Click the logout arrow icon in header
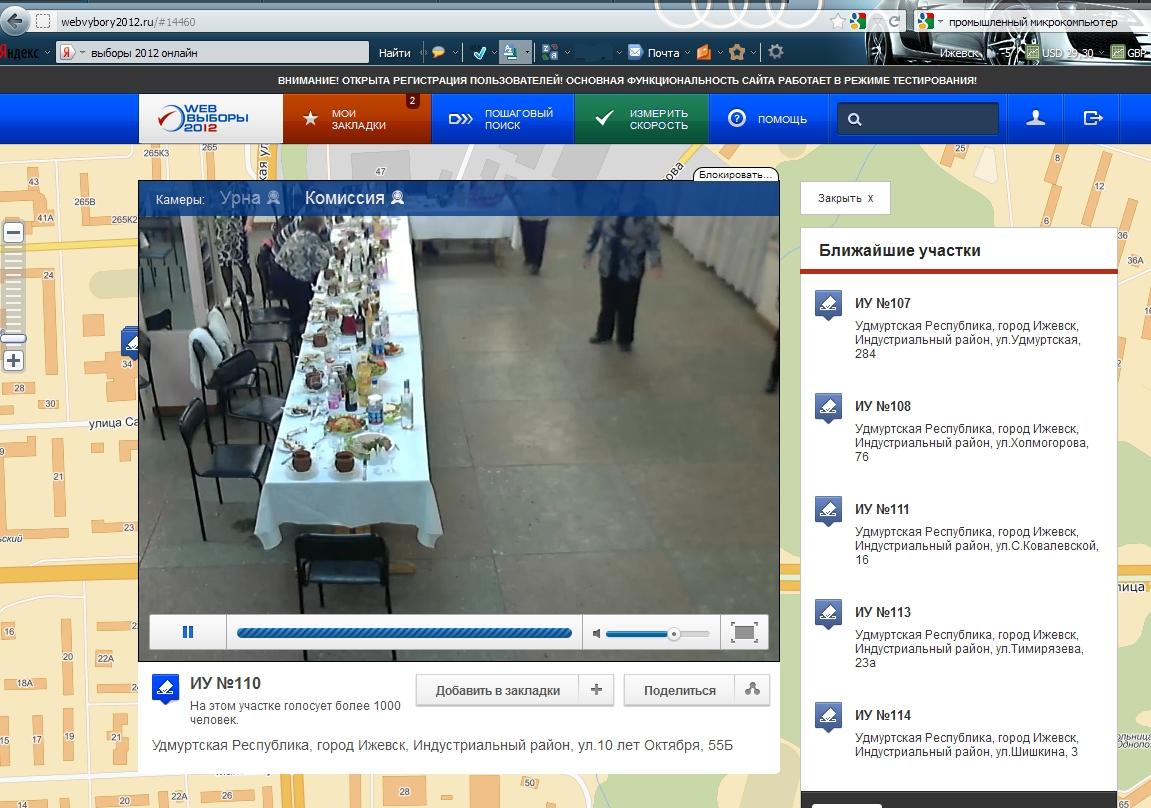Image resolution: width=1151 pixels, height=808 pixels. click(x=1093, y=119)
